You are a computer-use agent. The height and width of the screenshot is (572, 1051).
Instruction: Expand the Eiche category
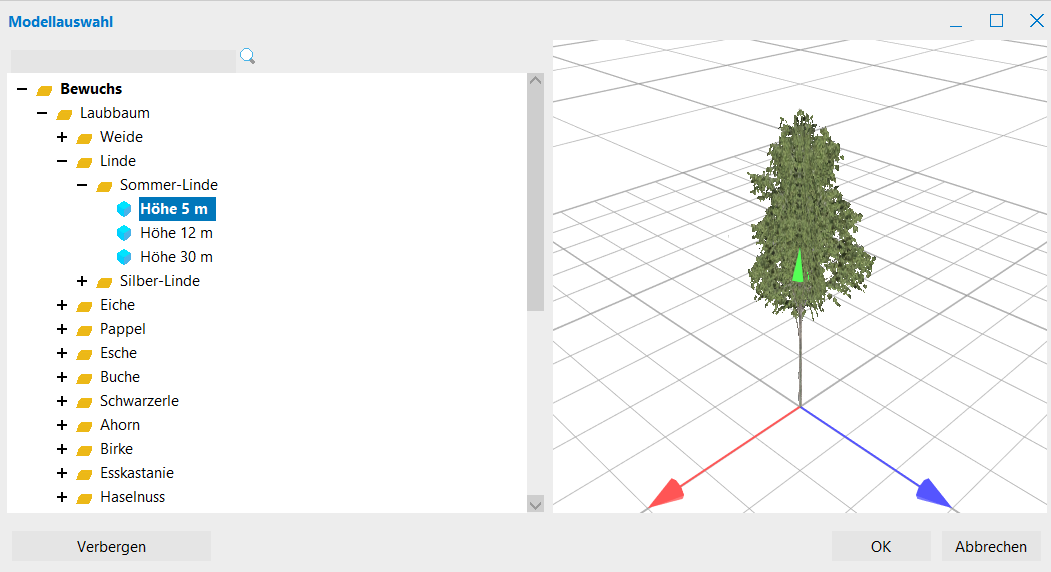point(62,305)
